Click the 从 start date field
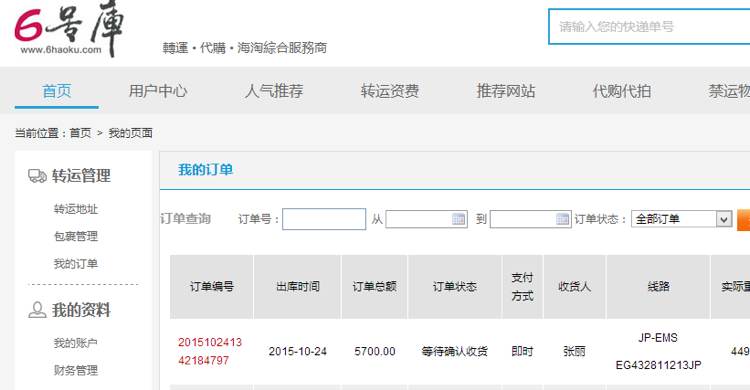The image size is (750, 390). click(426, 219)
